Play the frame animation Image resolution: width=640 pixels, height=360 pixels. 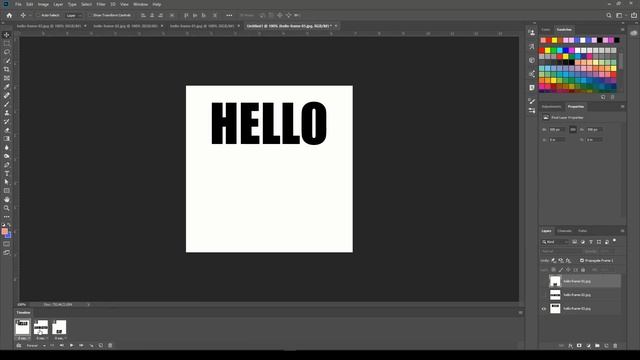click(x=71, y=345)
